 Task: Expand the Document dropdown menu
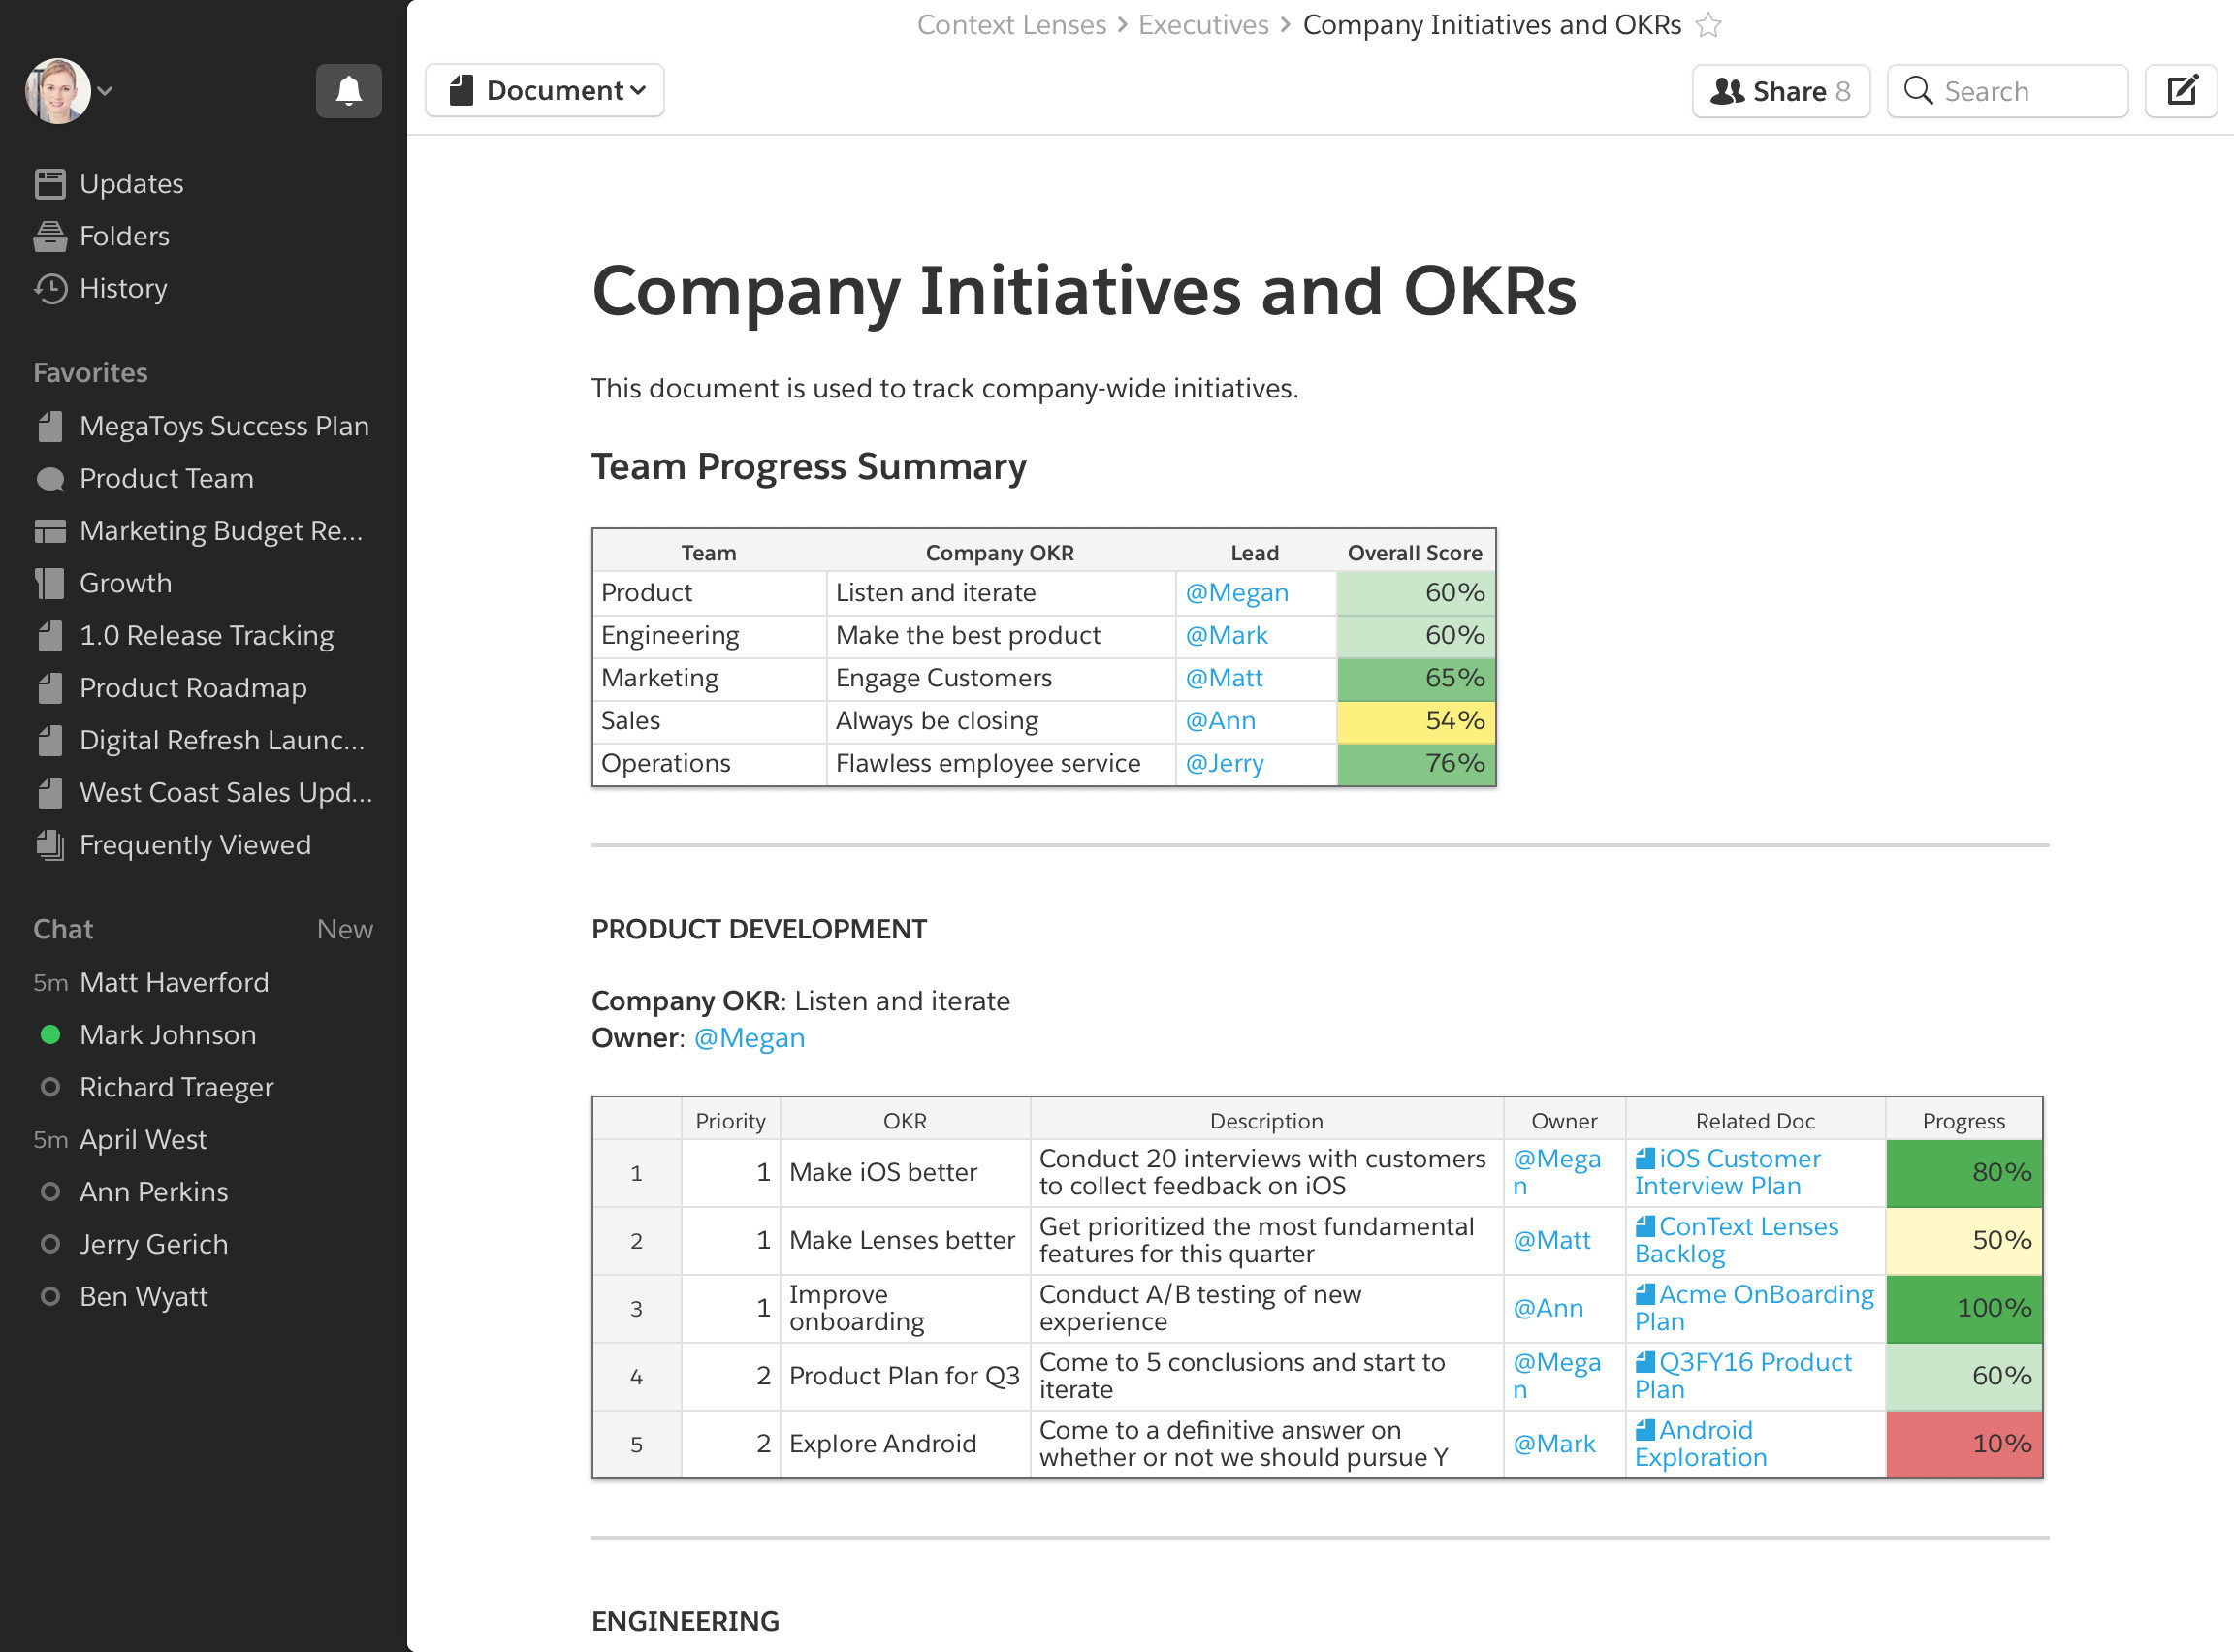click(x=545, y=91)
